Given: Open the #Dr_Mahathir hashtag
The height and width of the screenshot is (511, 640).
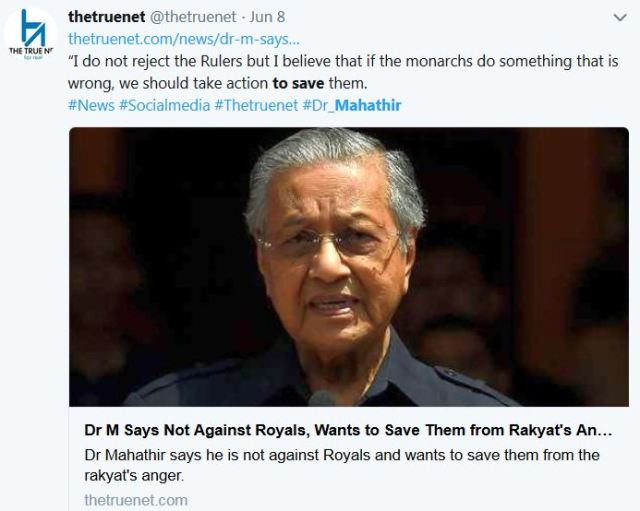Looking at the screenshot, I should point(352,105).
